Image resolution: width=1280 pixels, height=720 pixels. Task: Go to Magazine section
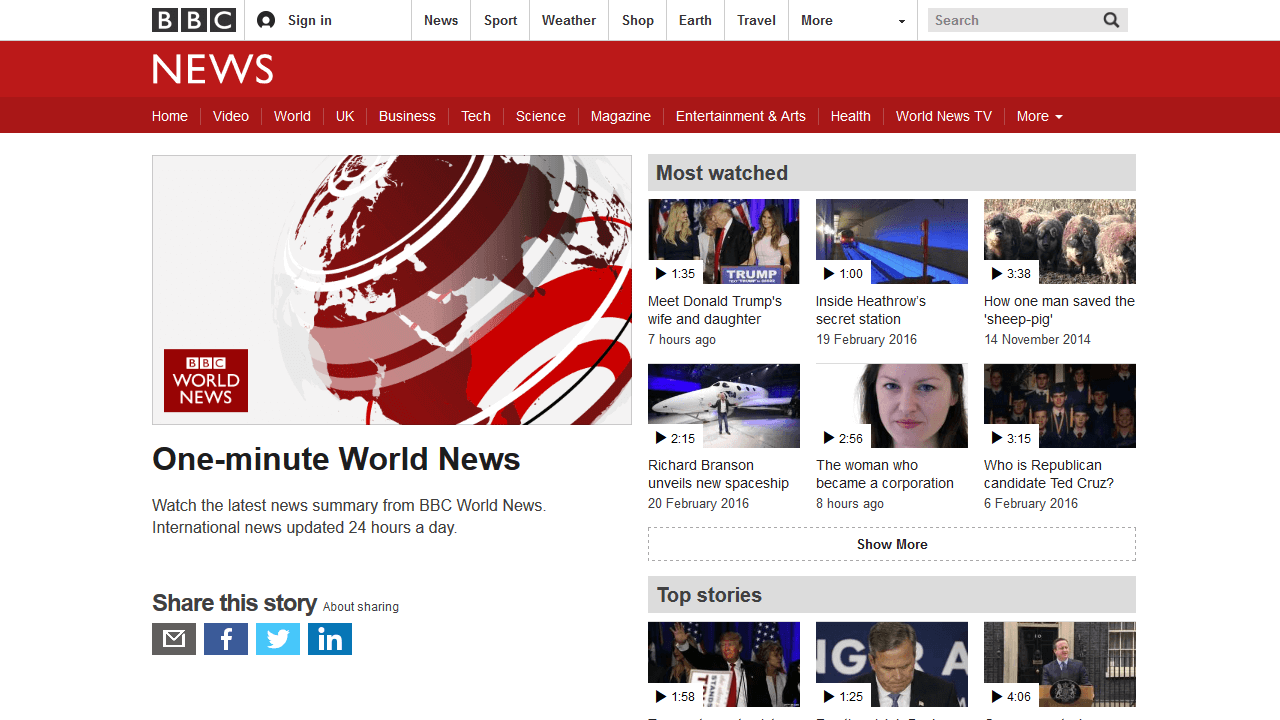[x=621, y=116]
